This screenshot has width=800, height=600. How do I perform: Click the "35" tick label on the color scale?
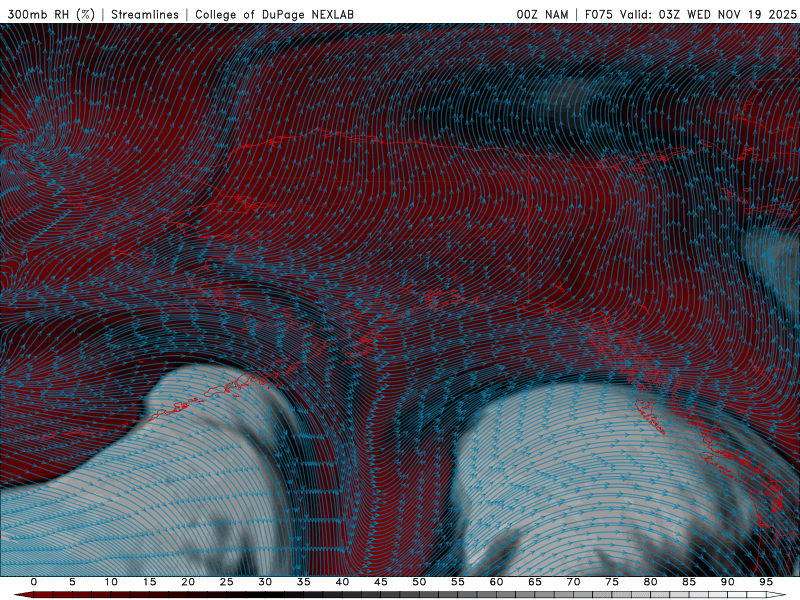304,582
